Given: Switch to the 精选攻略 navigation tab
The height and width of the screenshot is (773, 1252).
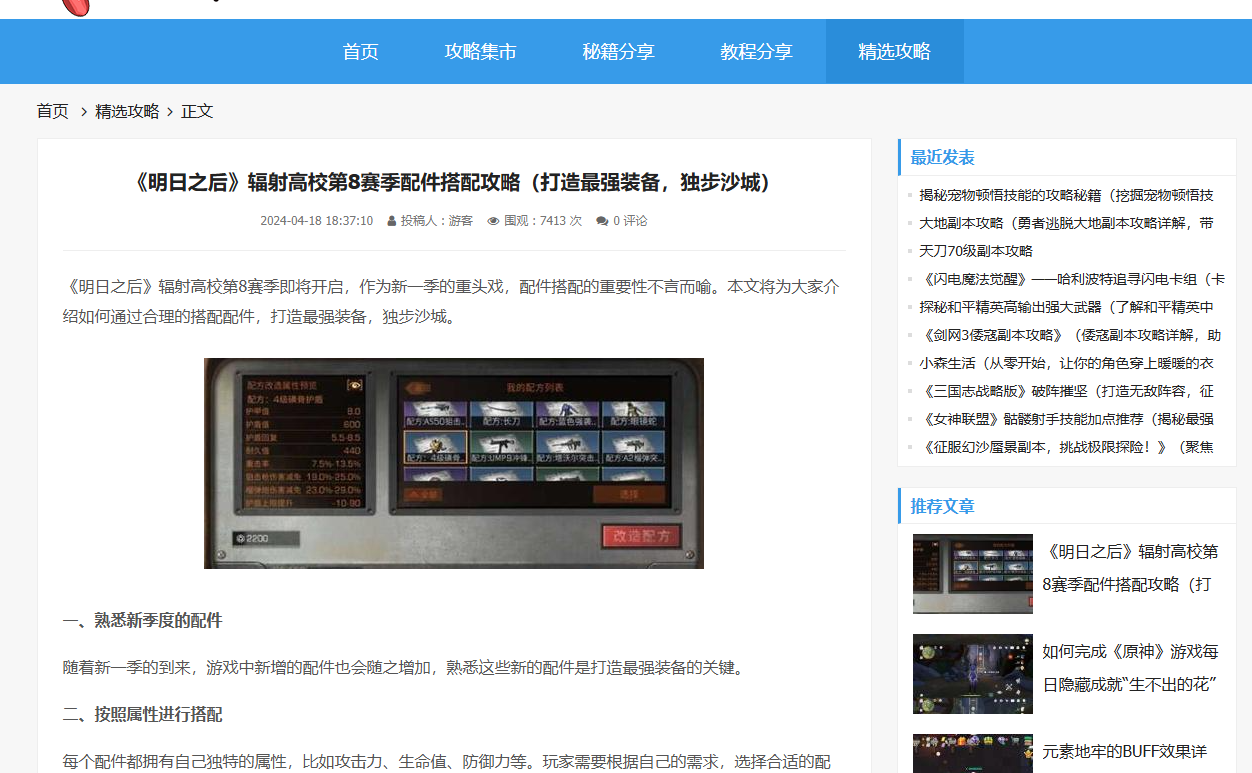Looking at the screenshot, I should (x=894, y=52).
